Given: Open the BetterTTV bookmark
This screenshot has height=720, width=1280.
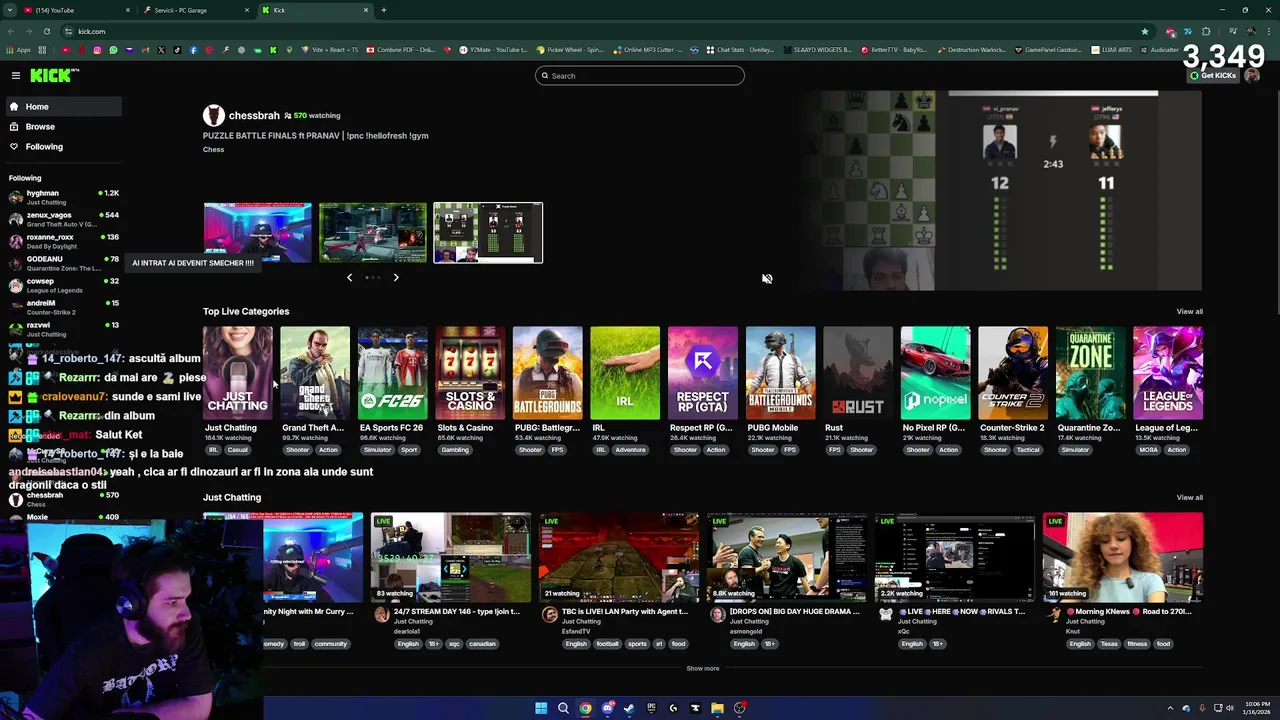Looking at the screenshot, I should 894,50.
